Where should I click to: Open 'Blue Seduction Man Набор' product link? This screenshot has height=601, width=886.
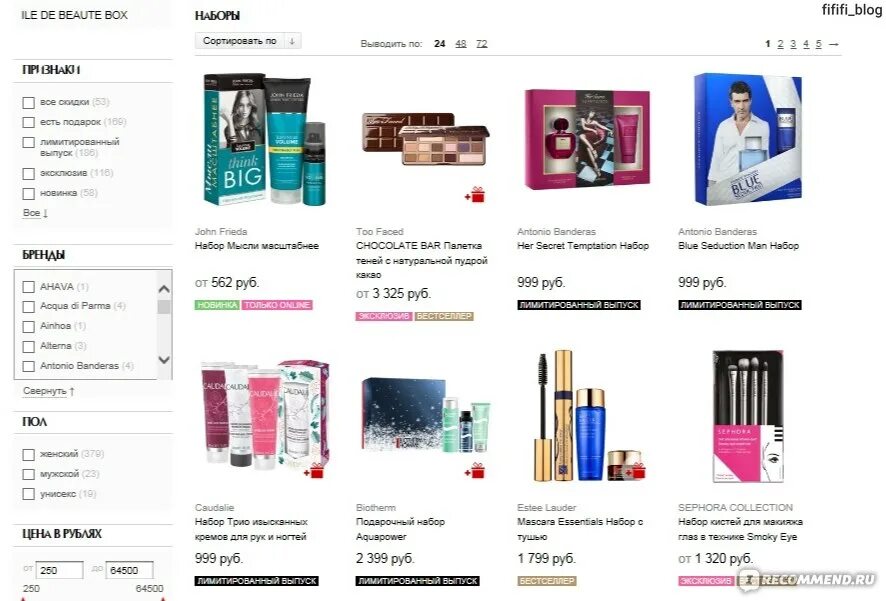[x=738, y=246]
